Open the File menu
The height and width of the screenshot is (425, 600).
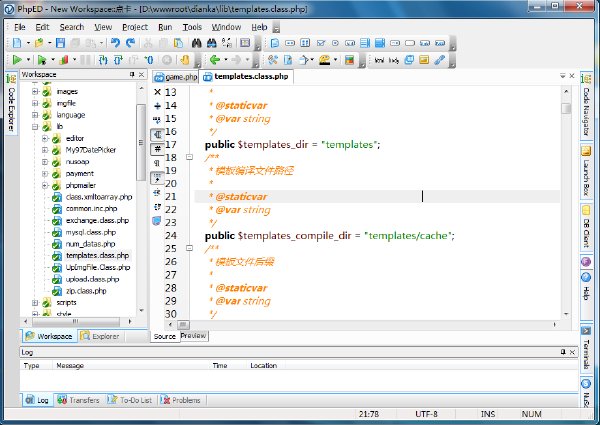coord(20,27)
